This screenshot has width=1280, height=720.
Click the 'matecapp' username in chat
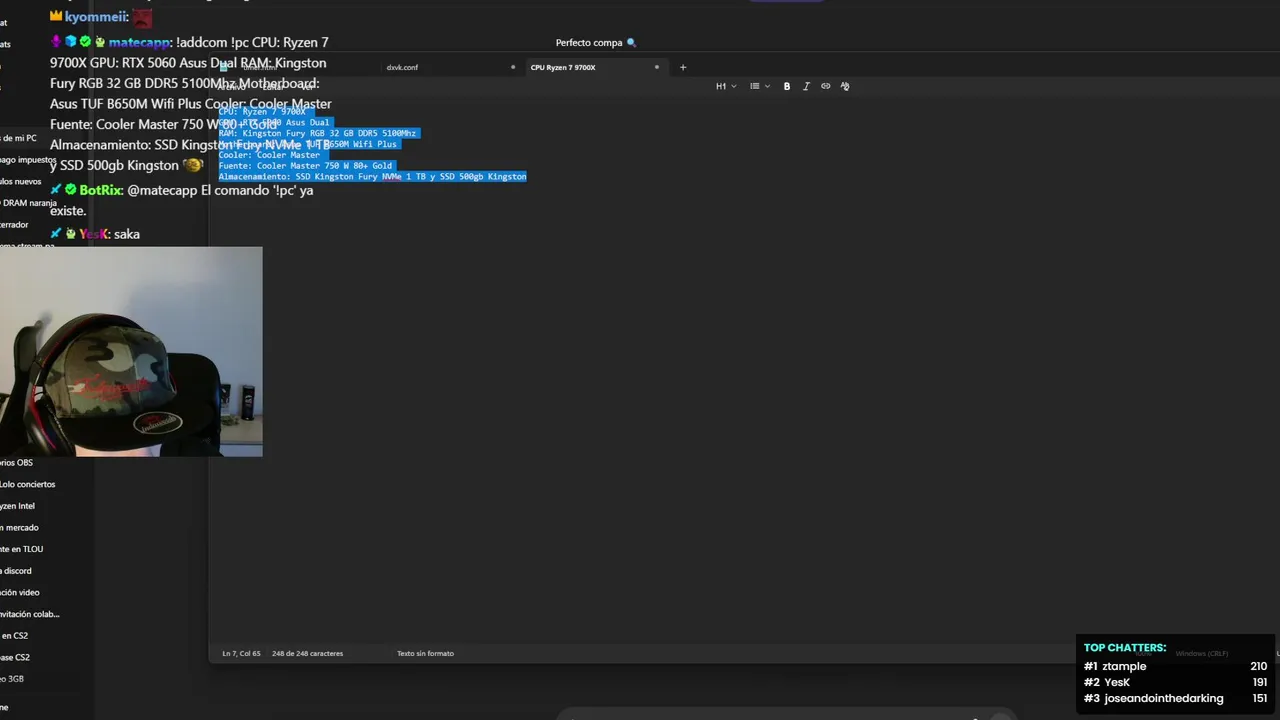pyautogui.click(x=140, y=43)
